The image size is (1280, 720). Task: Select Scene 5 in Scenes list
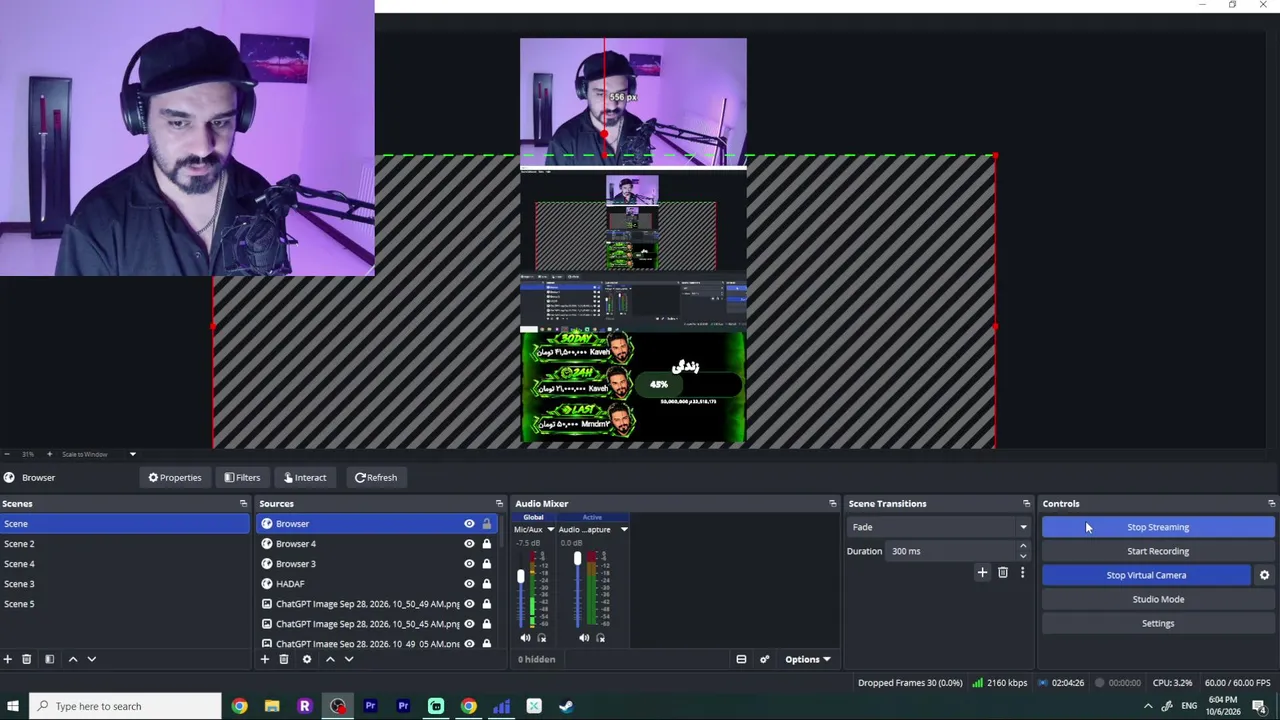(x=124, y=604)
